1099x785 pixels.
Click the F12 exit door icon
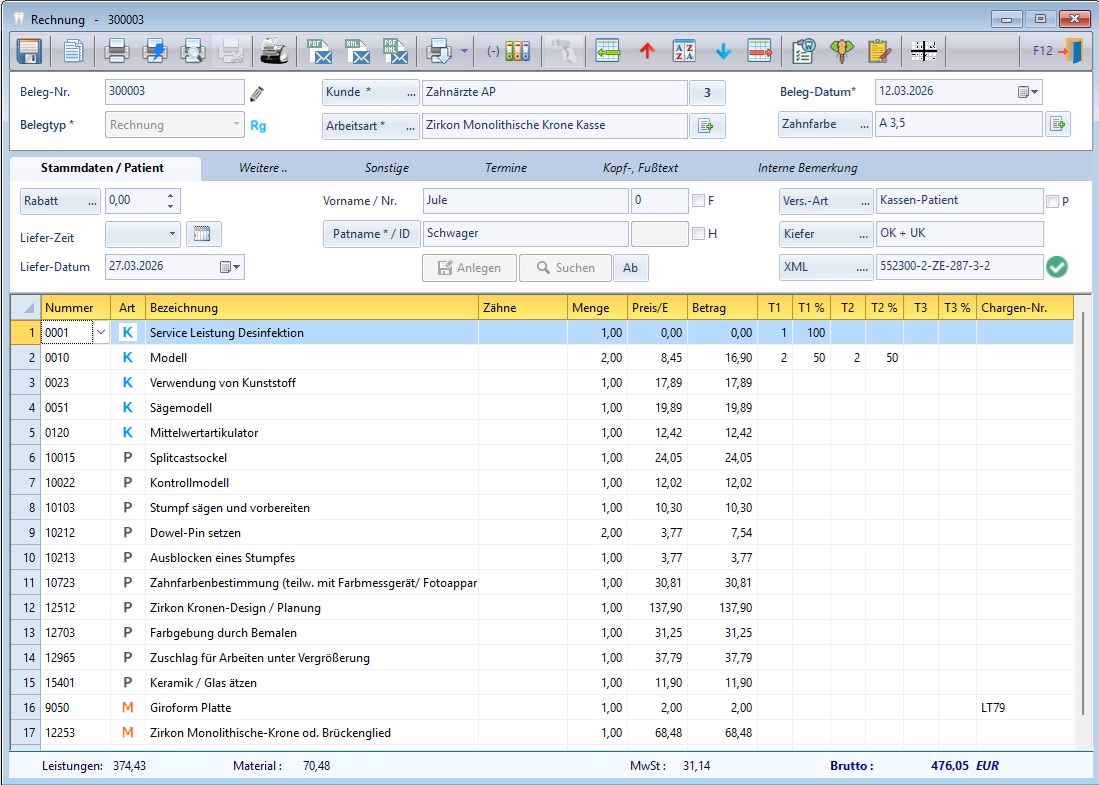[x=1074, y=51]
